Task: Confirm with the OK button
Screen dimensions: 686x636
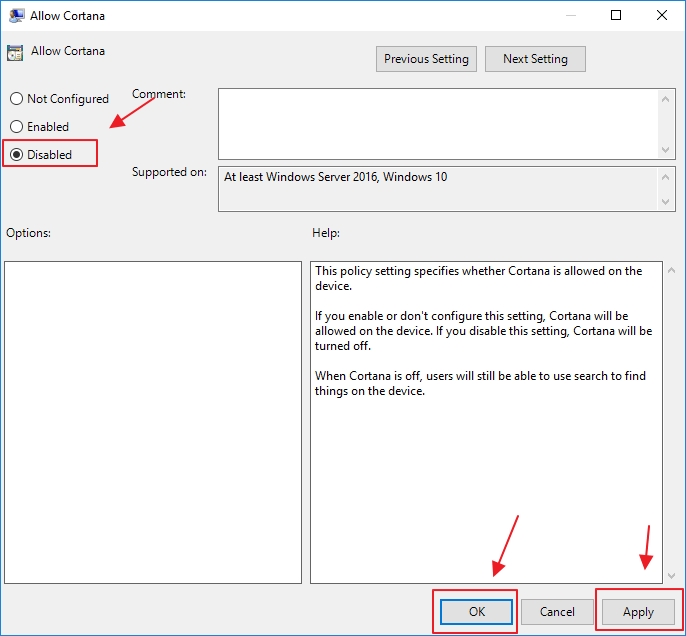Action: [476, 612]
